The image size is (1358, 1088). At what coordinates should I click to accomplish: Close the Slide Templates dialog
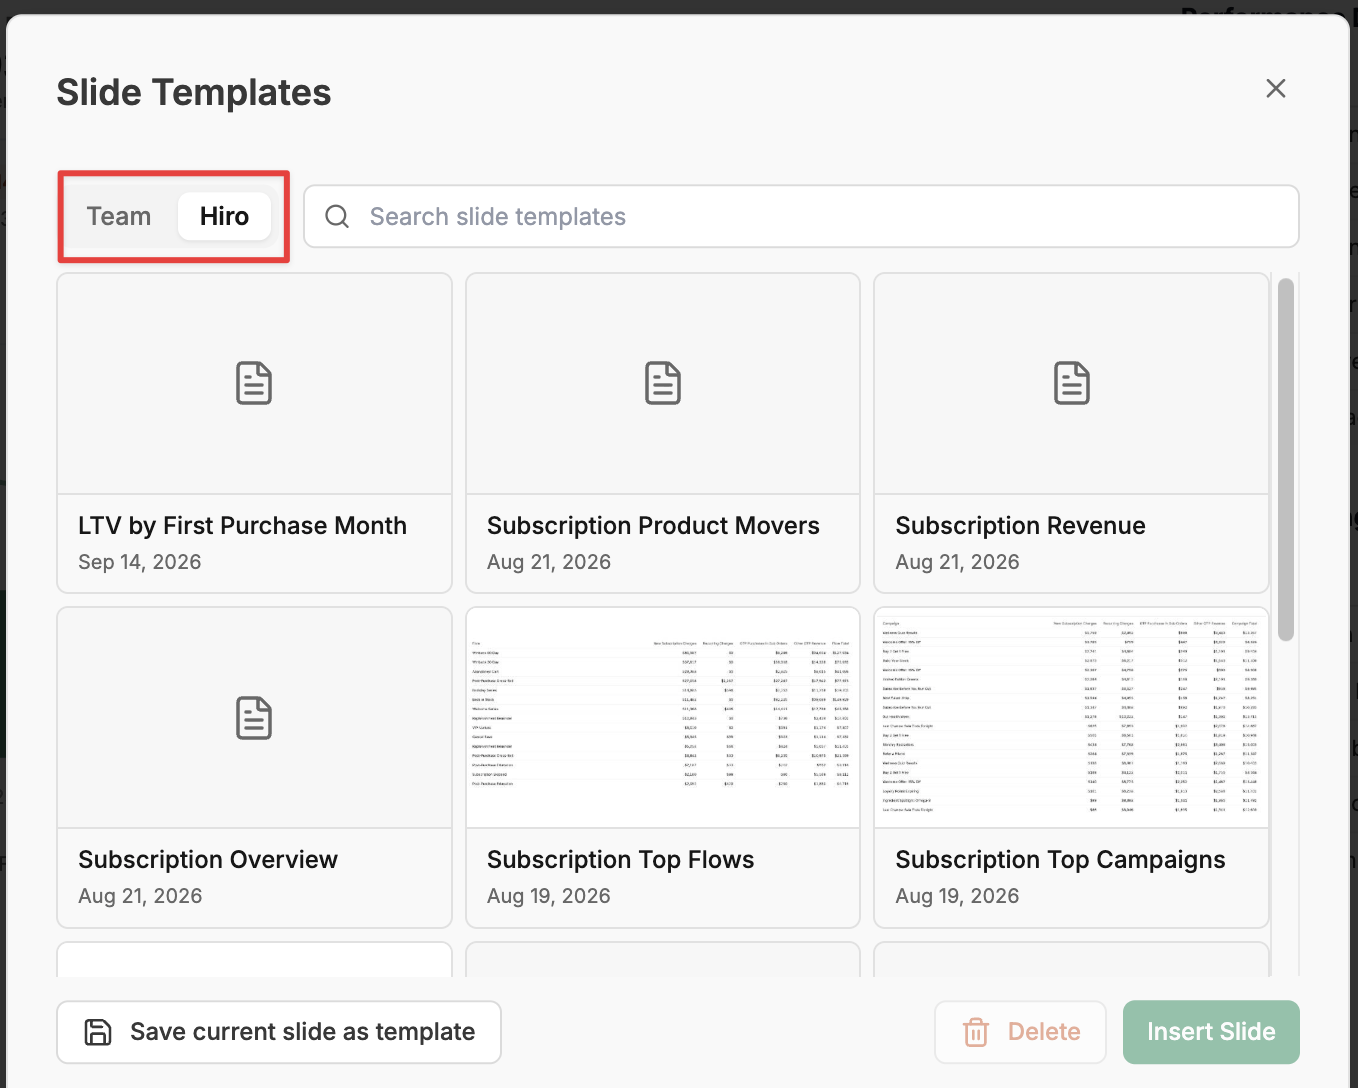1275,88
